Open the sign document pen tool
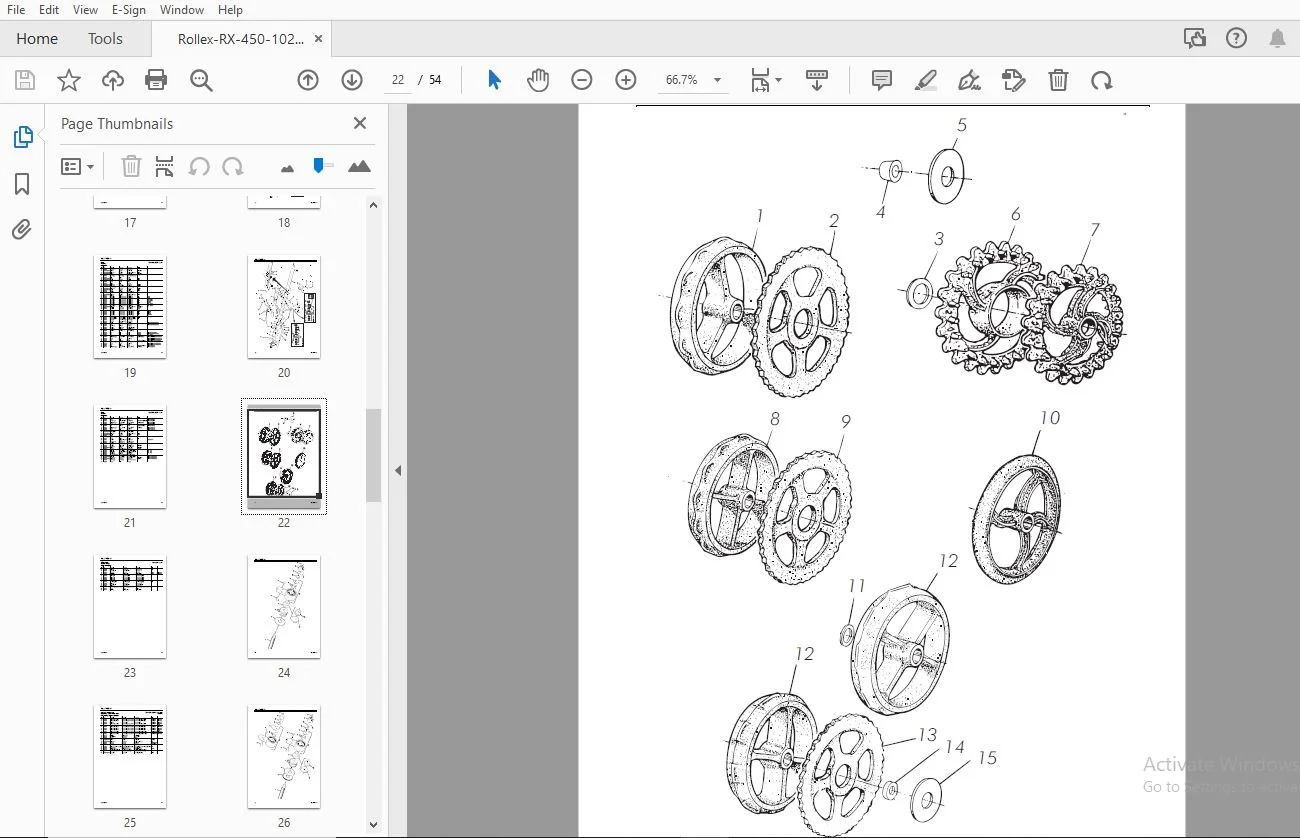This screenshot has width=1300, height=838. pos(969,81)
